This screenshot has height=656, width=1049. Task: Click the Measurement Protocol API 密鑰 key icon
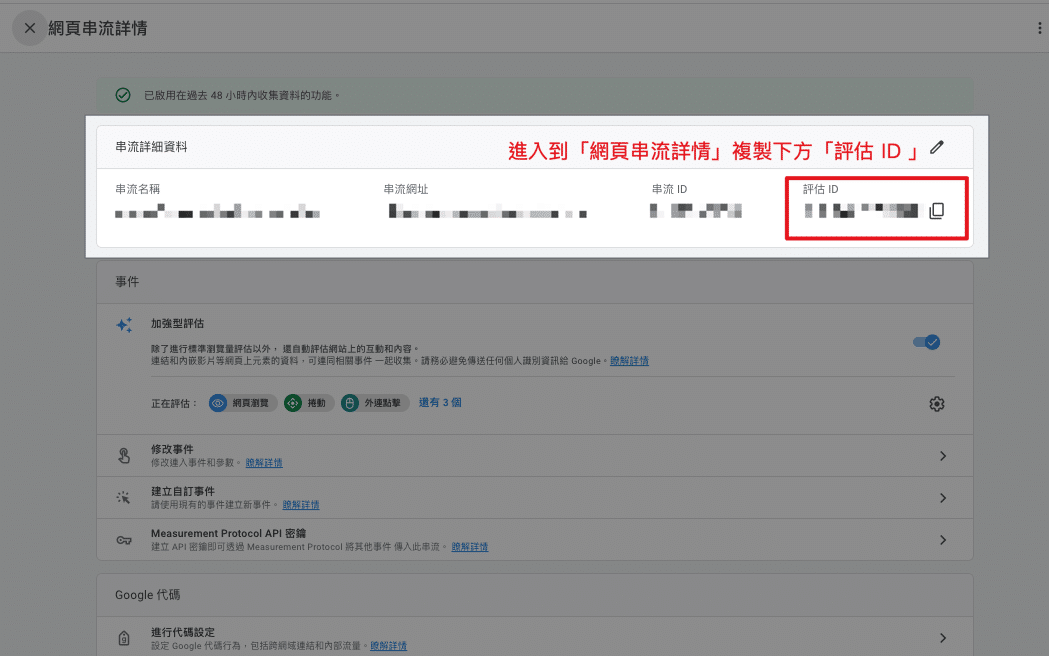124,539
